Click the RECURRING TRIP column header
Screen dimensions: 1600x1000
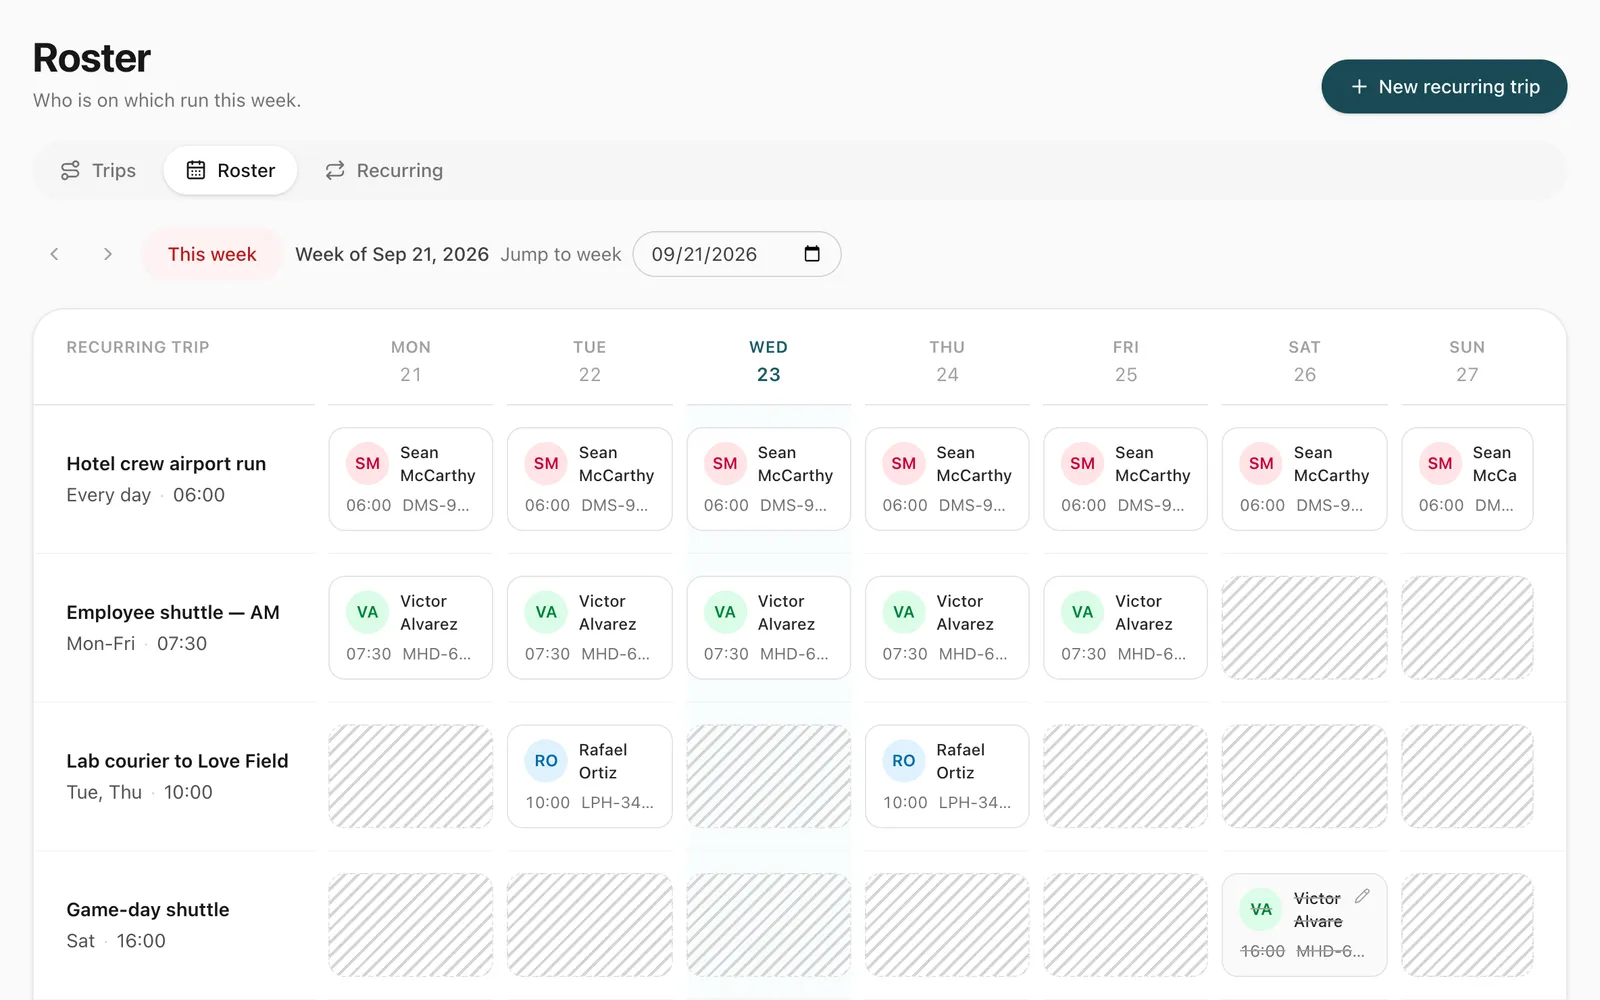[138, 347]
